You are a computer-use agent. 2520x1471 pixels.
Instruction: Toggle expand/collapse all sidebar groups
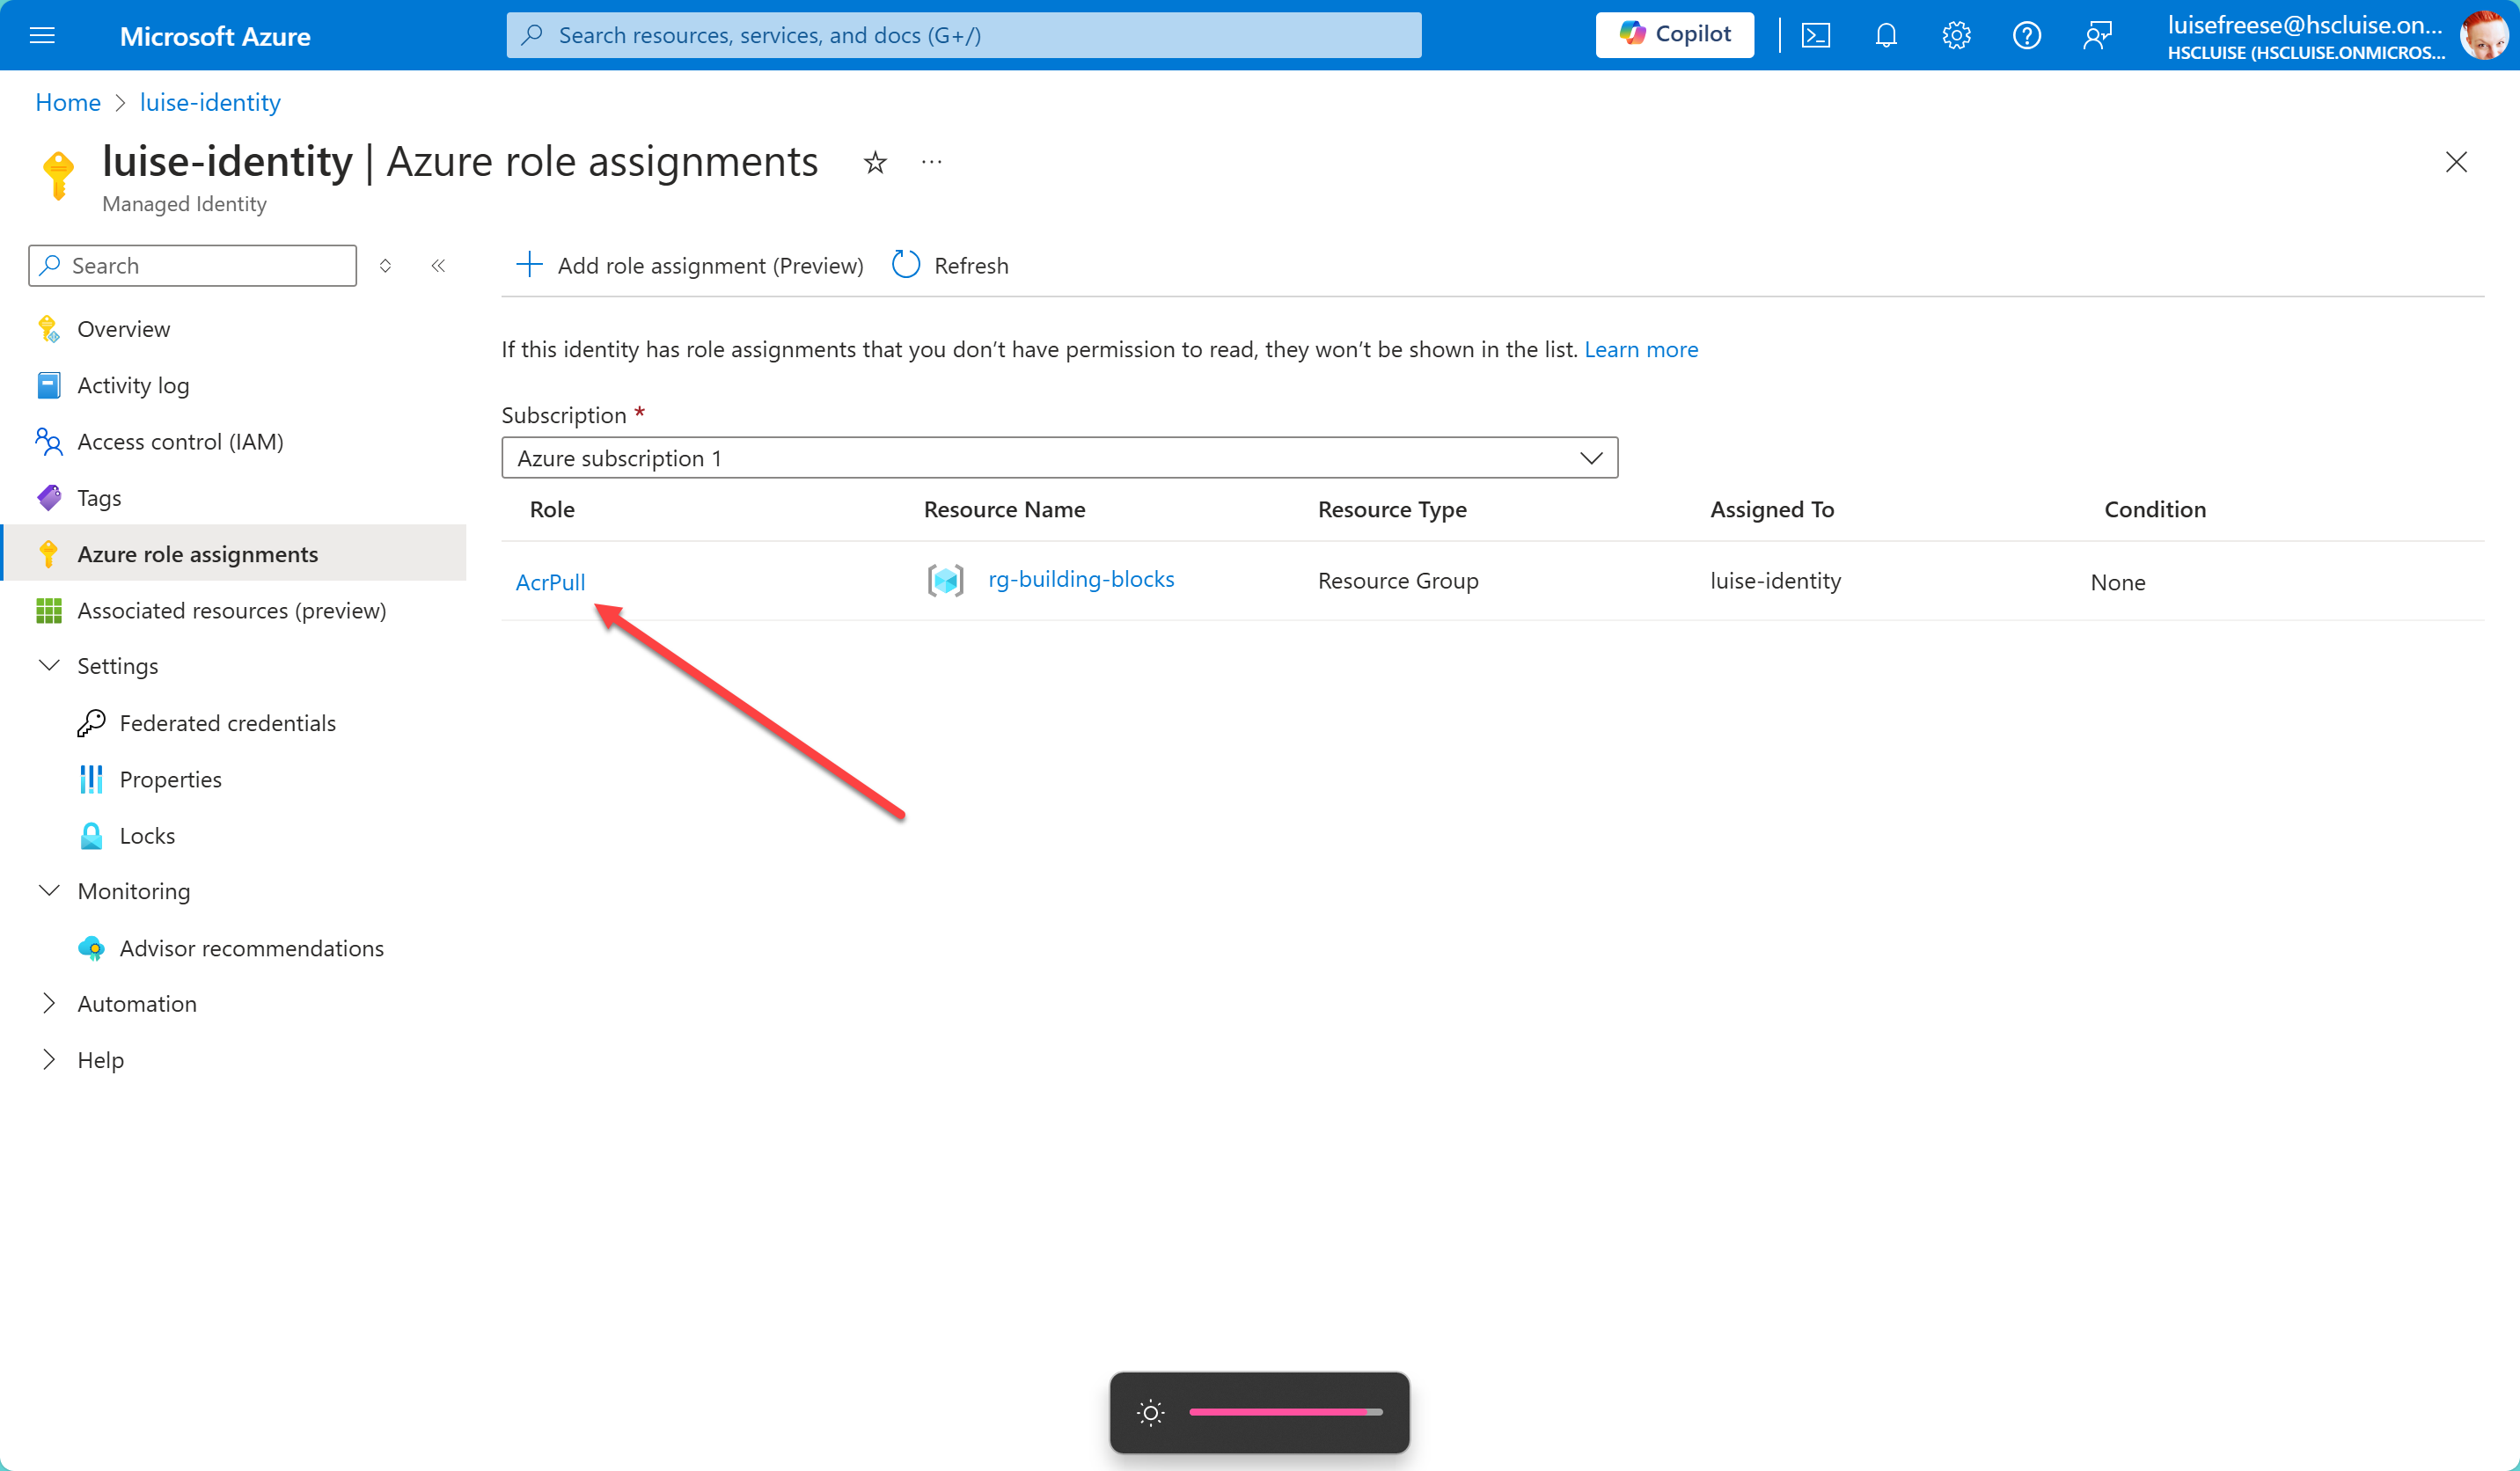[385, 266]
